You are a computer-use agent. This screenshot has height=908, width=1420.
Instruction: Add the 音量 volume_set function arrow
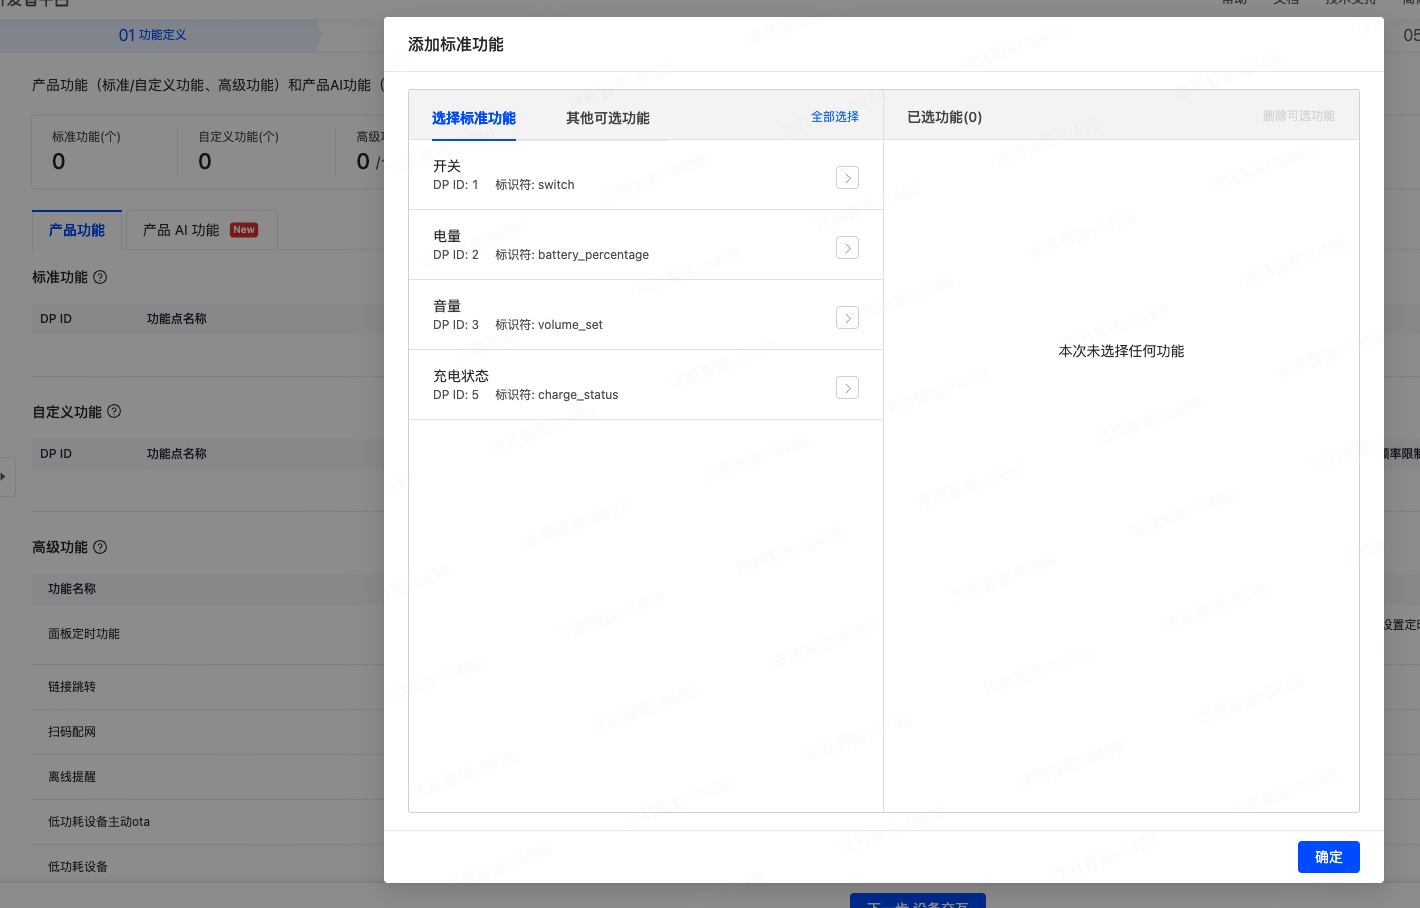[x=847, y=318]
